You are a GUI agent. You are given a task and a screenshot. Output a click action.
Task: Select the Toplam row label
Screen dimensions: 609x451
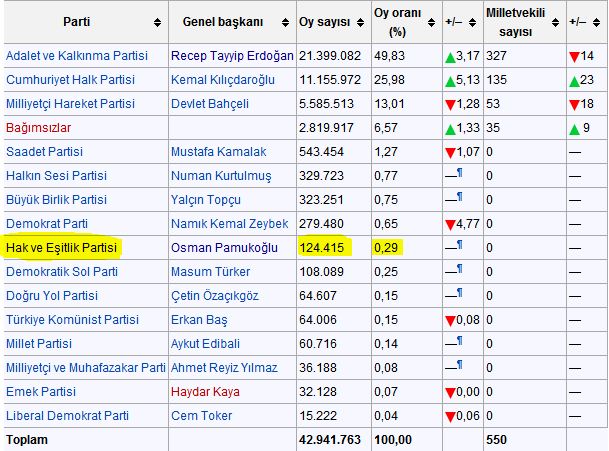27,440
